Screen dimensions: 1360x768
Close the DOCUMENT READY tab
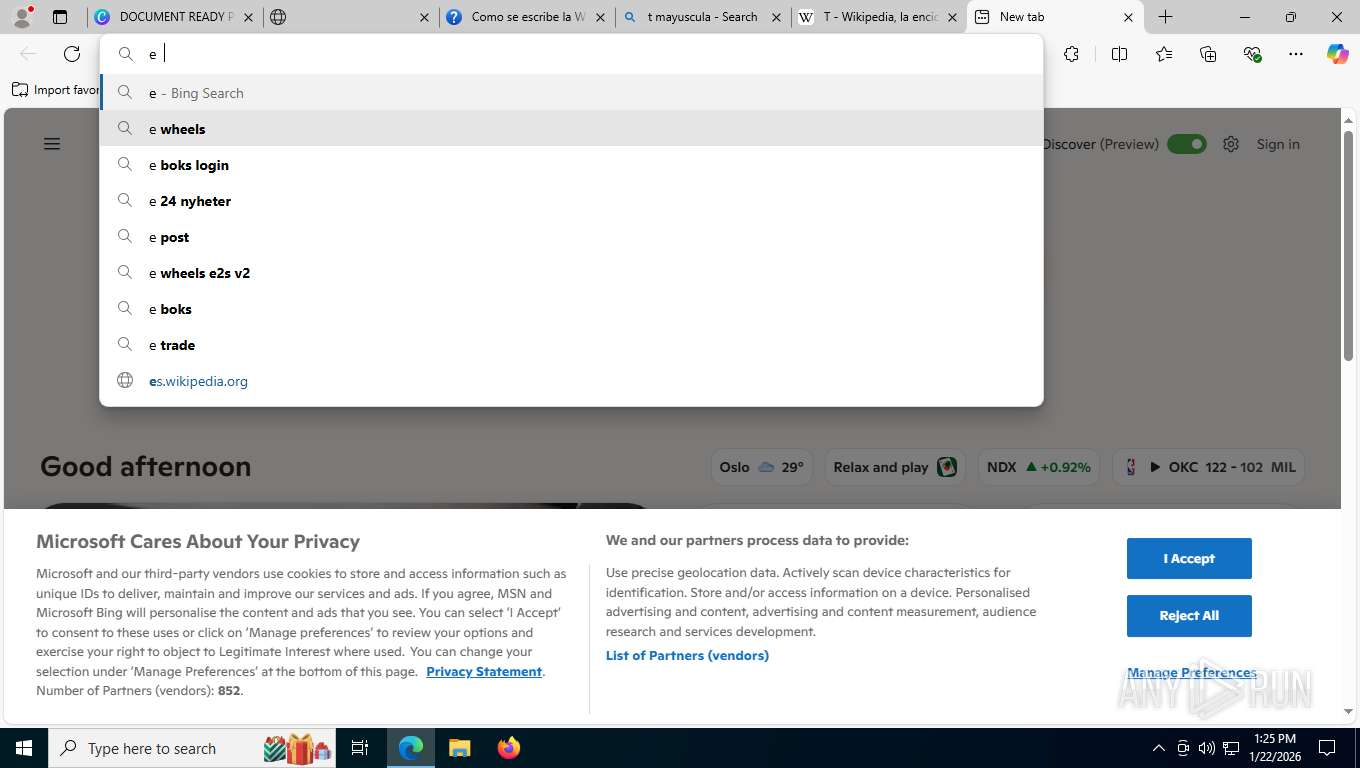pyautogui.click(x=249, y=17)
